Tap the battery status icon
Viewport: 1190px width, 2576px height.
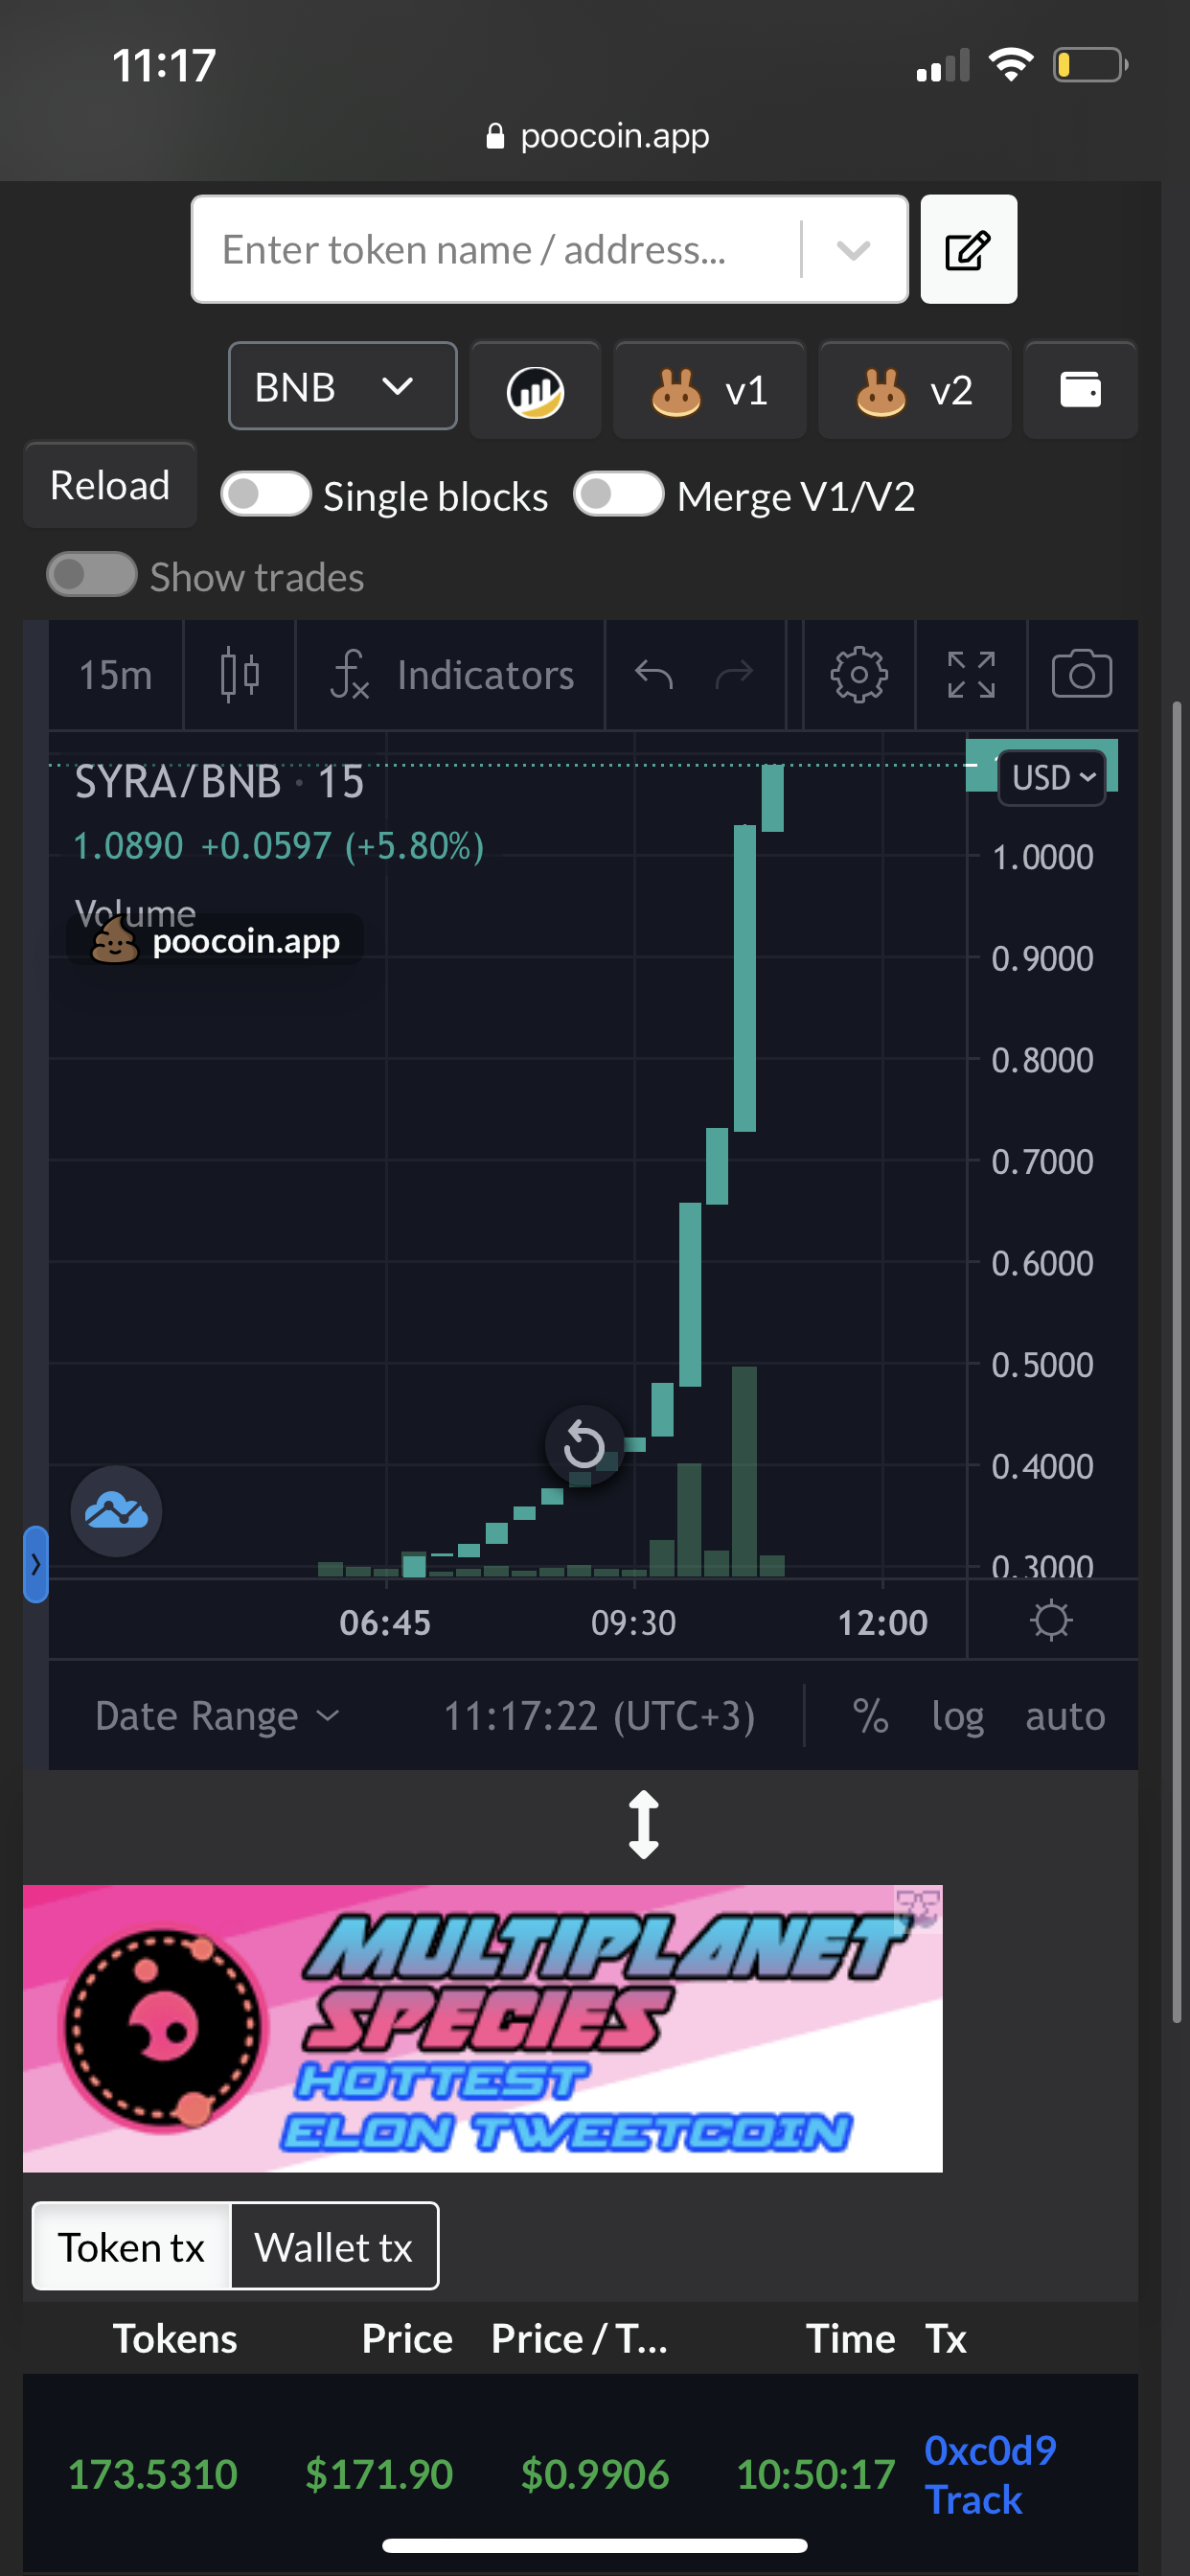click(x=1091, y=65)
